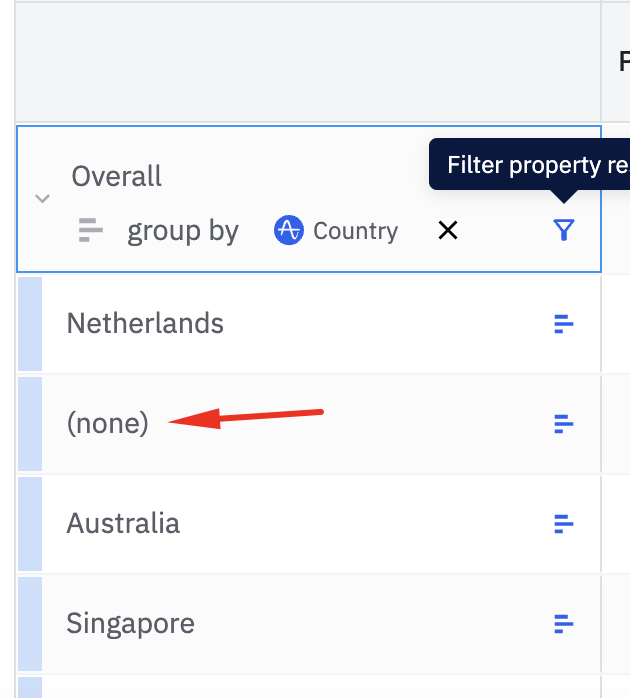This screenshot has height=698, width=630.
Task: Toggle the (none) row color bar
Action: pos(30,424)
